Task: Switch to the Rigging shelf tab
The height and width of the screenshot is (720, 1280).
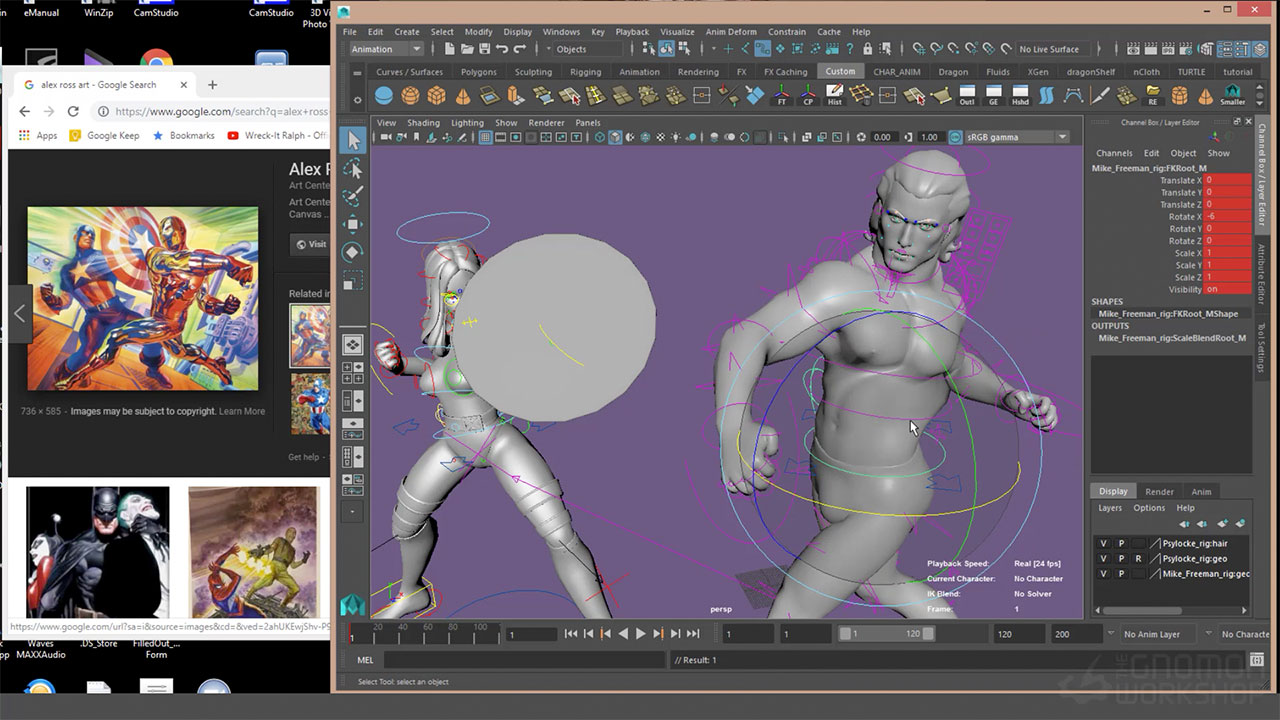Action: 585,72
